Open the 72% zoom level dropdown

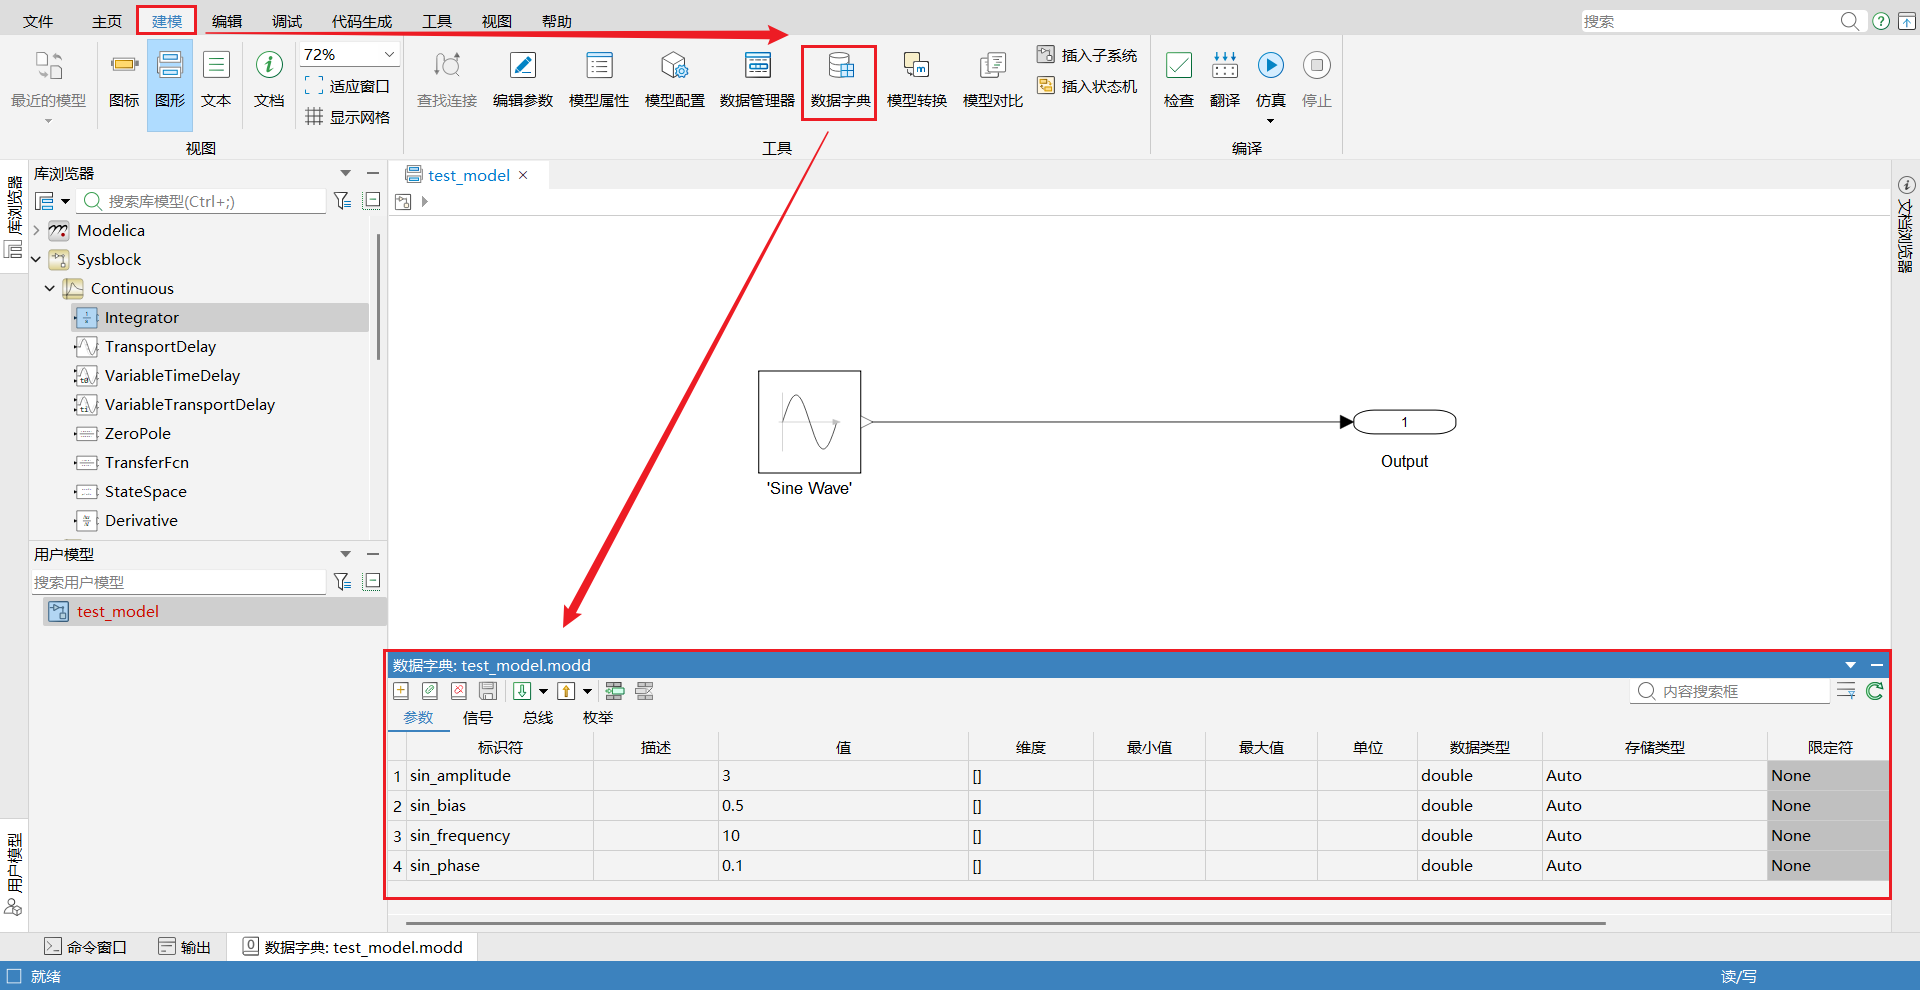pyautogui.click(x=389, y=55)
